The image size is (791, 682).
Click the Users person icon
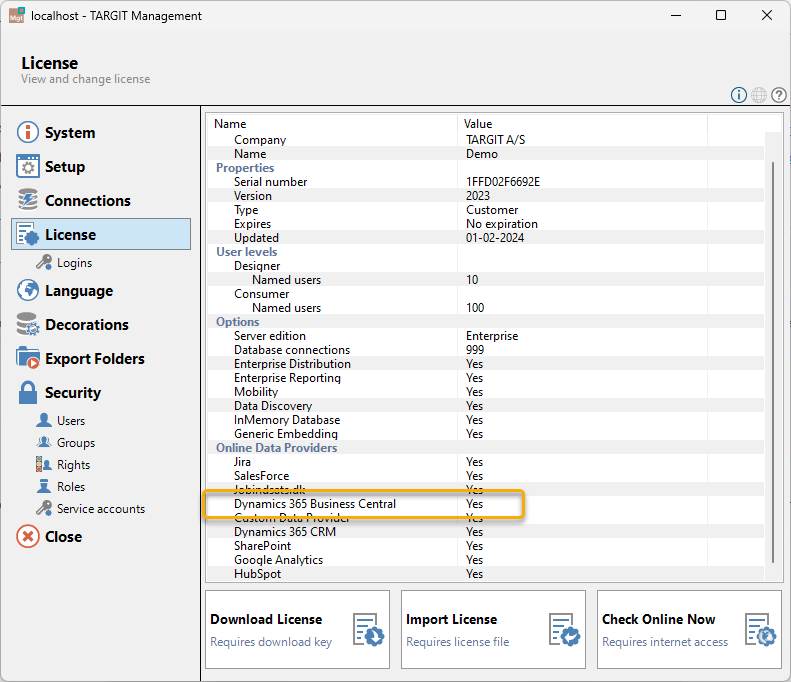click(44, 420)
